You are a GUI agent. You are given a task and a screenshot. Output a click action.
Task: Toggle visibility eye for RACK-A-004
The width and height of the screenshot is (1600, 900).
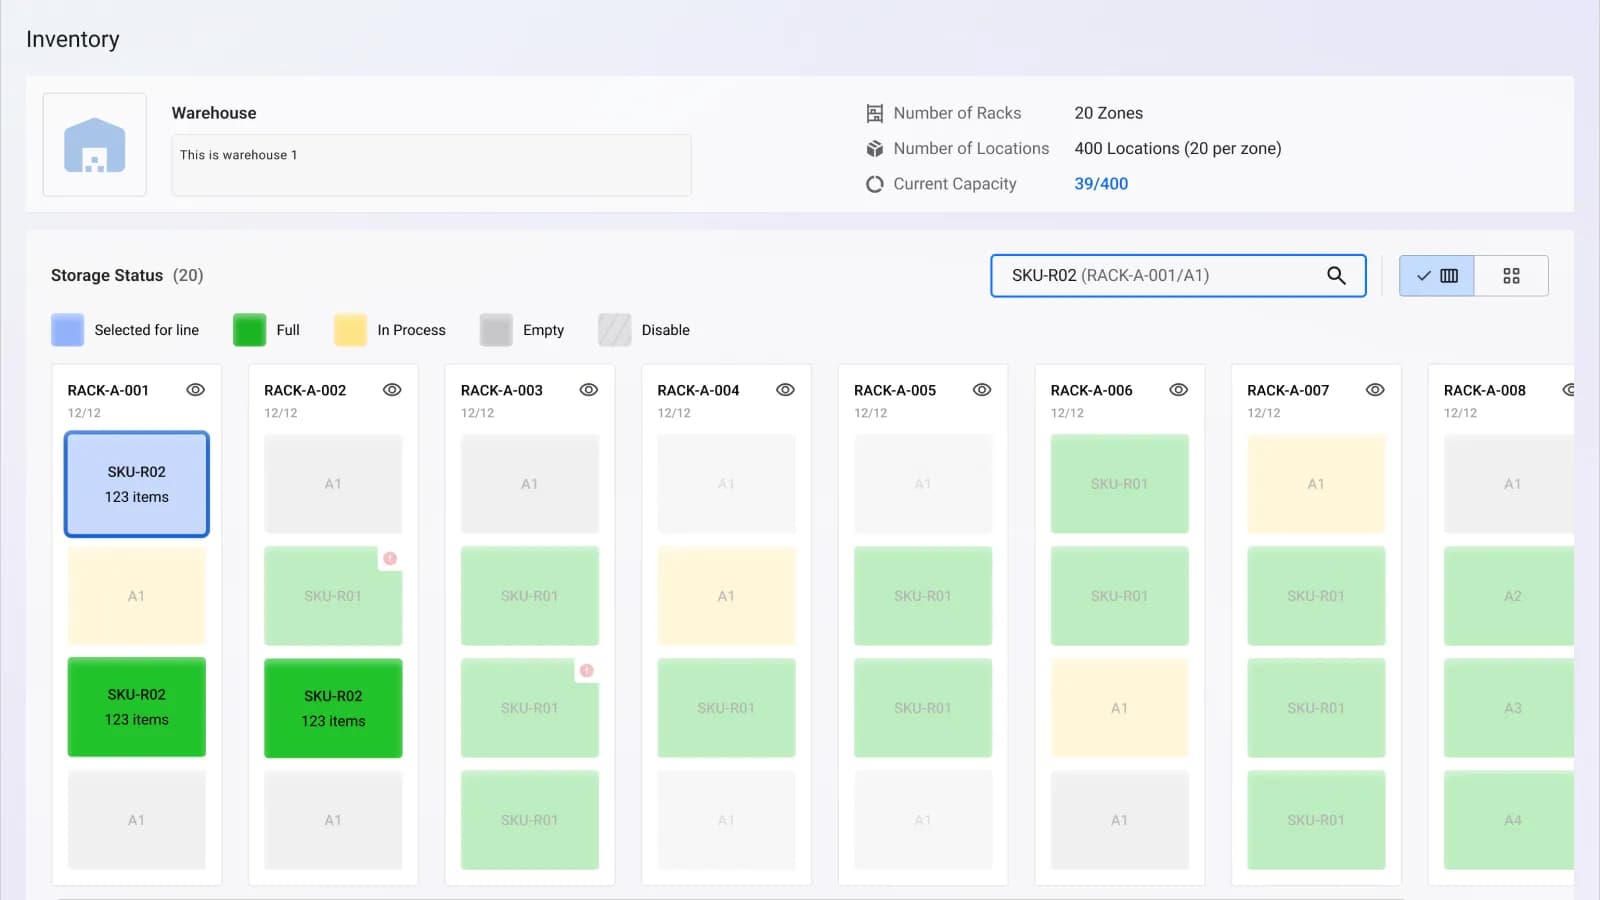tap(786, 390)
